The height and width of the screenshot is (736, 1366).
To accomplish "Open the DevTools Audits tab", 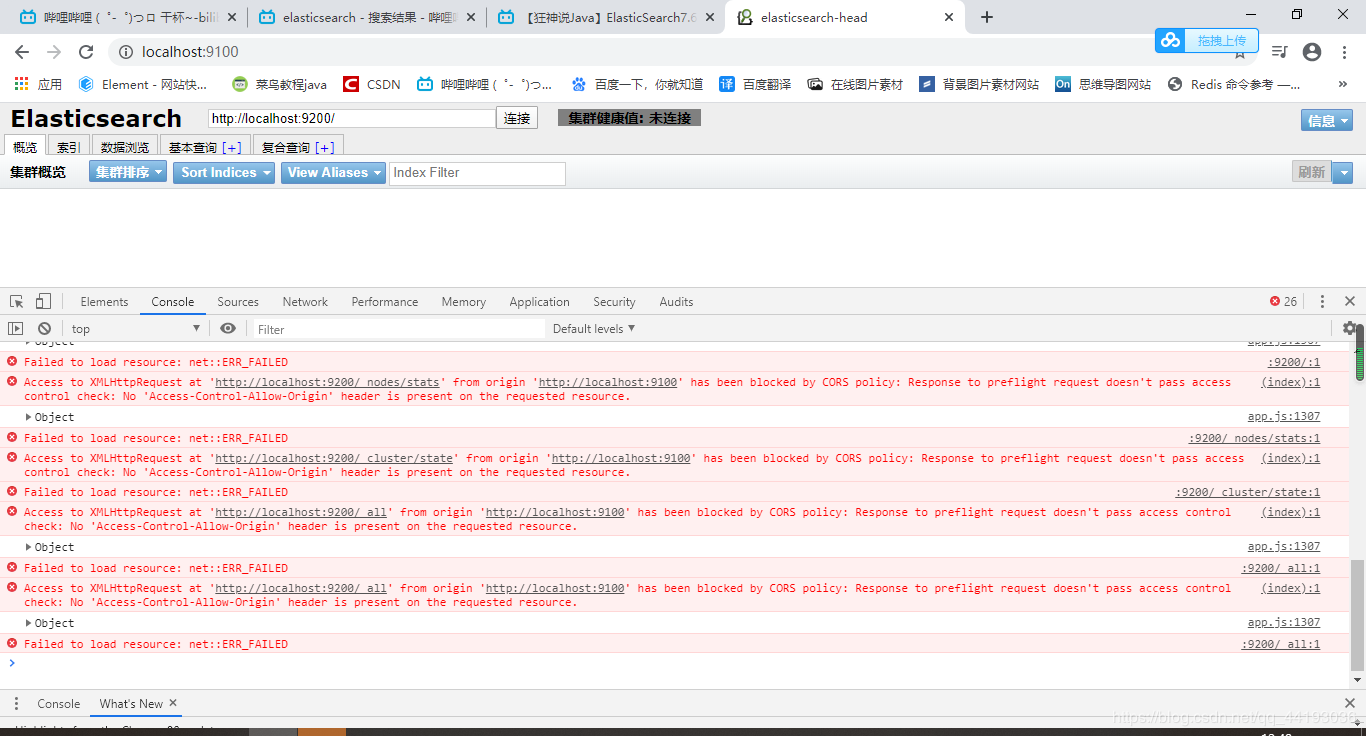I will point(676,301).
